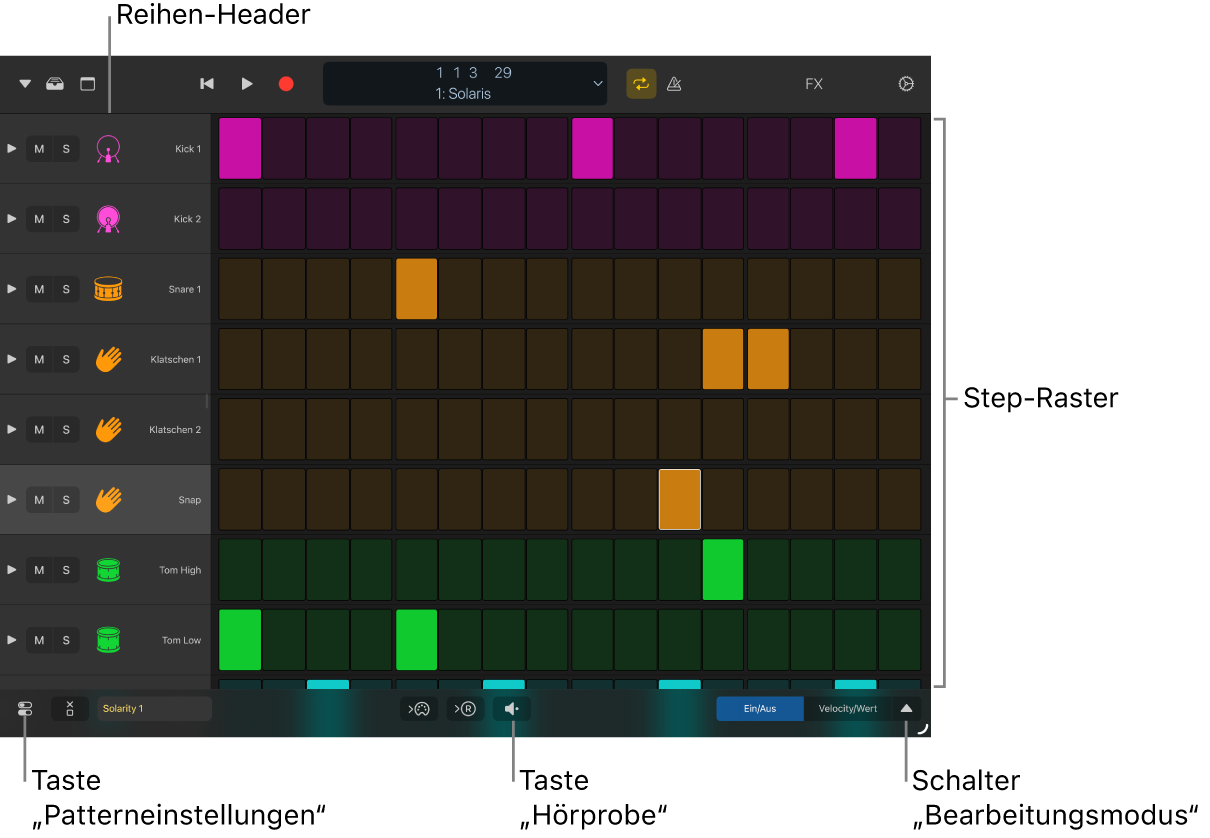This screenshot has width=1210, height=838.
Task: Select the Ein/Aus edit mode
Action: tap(759, 708)
